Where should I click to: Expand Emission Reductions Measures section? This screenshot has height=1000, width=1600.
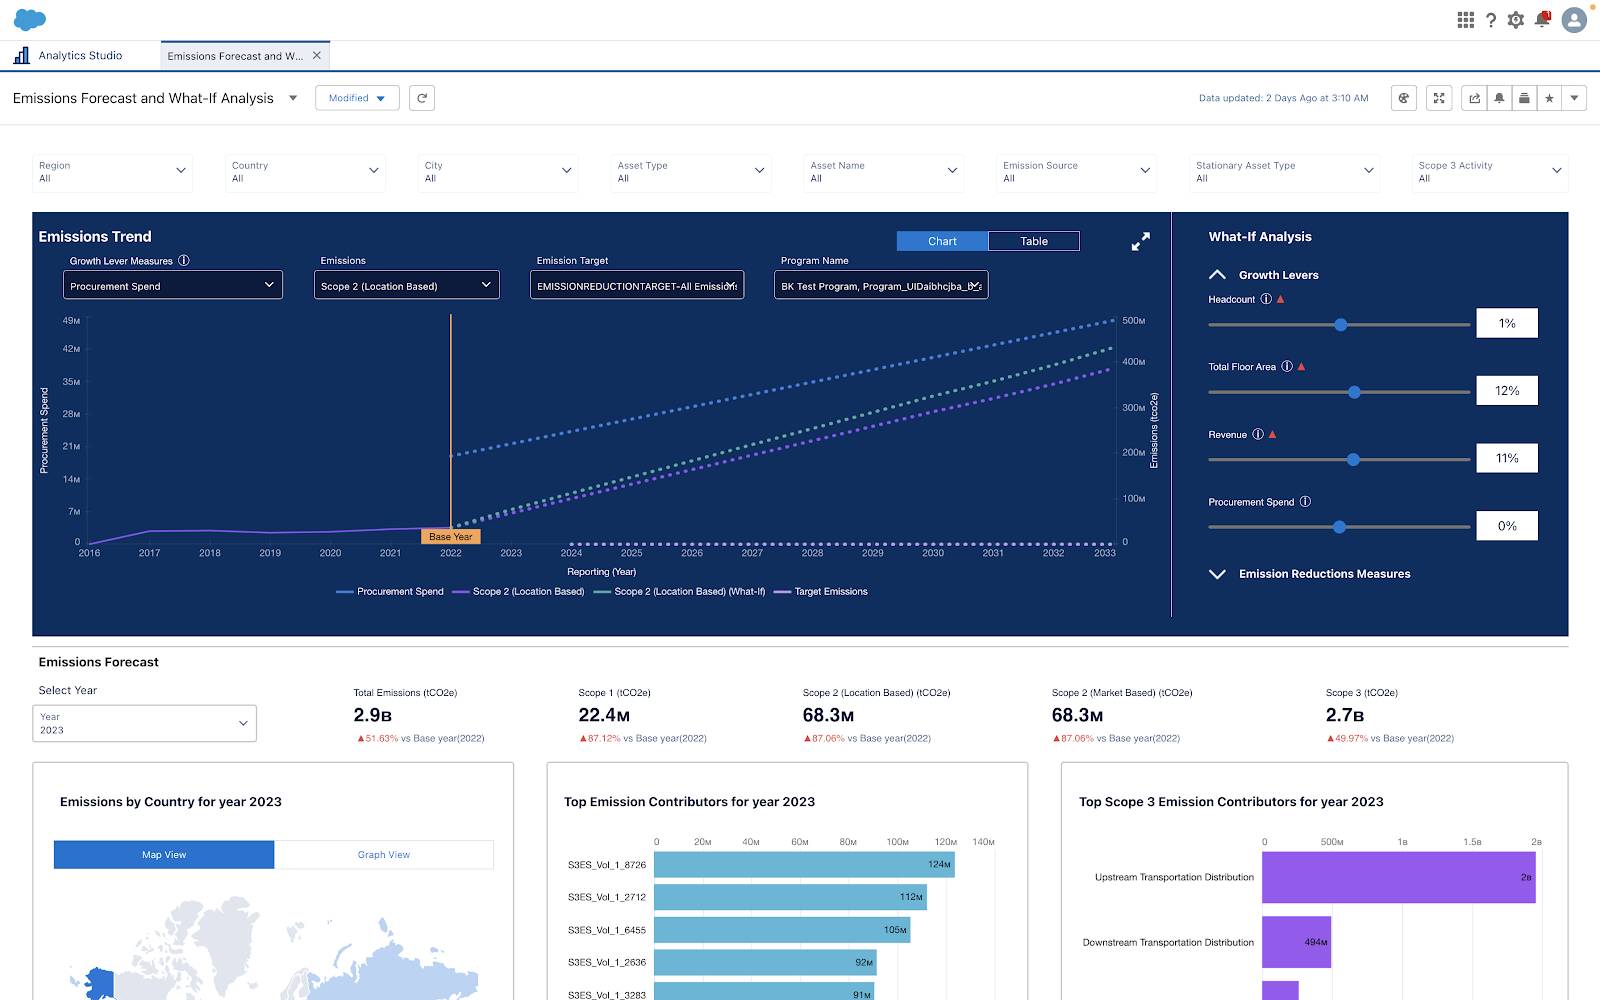click(x=1217, y=574)
